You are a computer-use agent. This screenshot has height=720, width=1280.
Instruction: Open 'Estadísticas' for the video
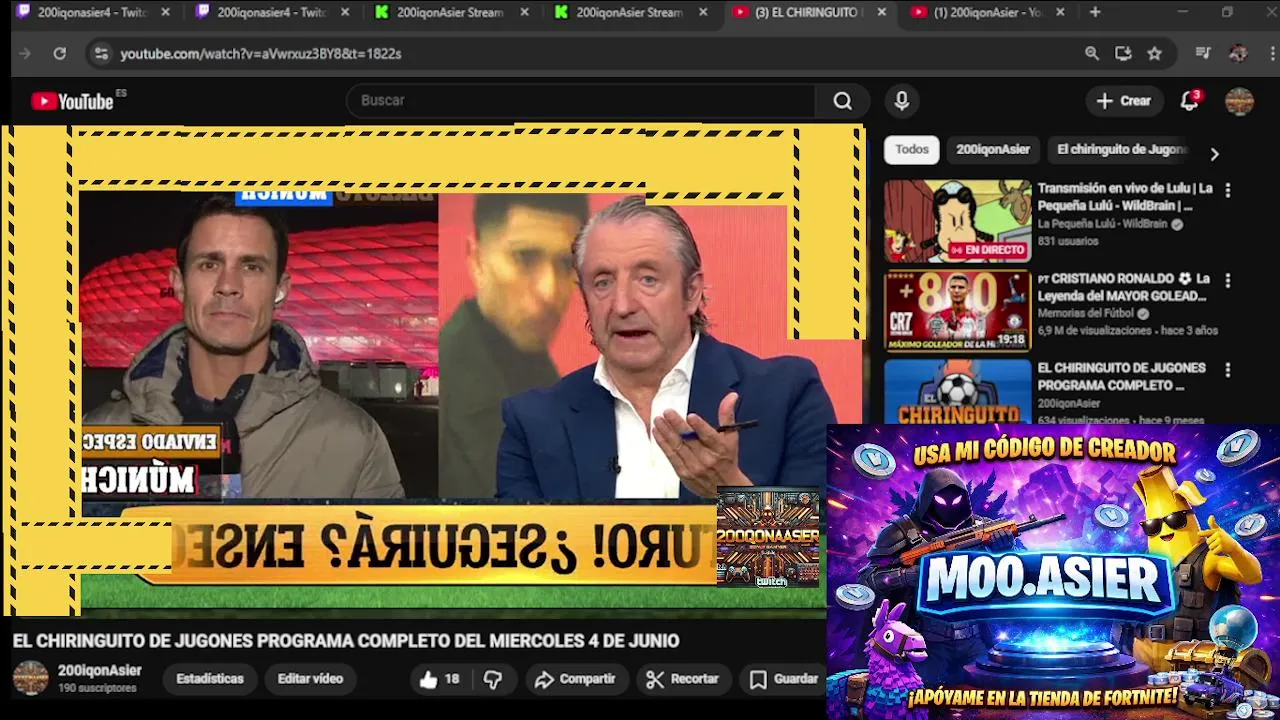(210, 679)
